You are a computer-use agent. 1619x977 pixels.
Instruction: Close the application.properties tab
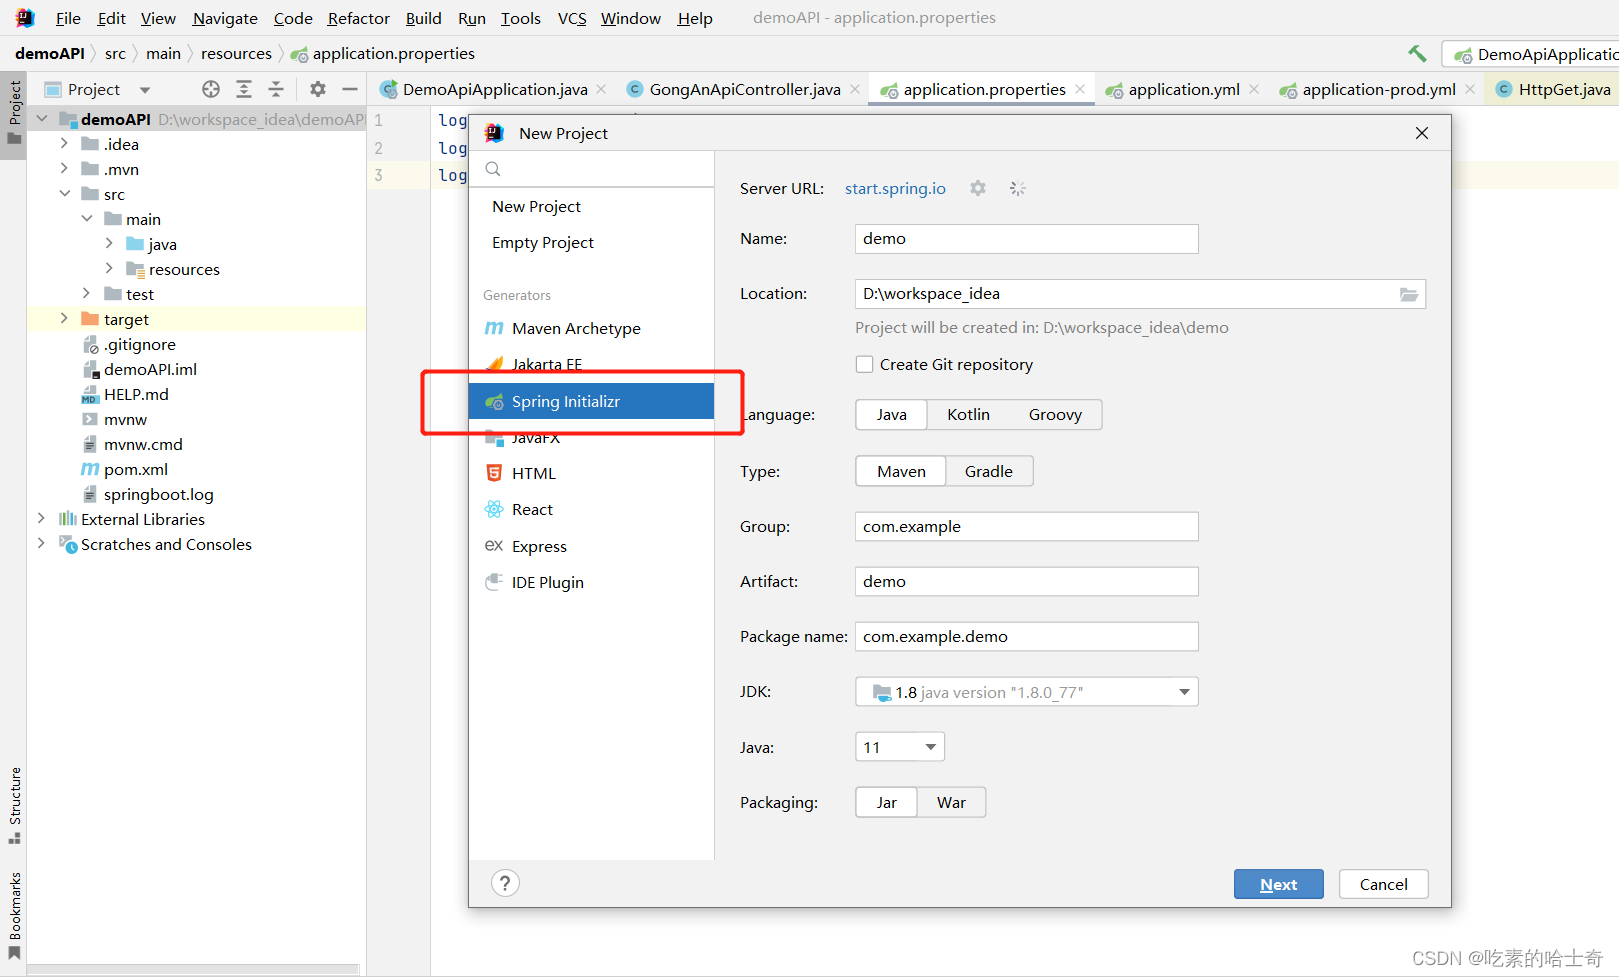[x=1080, y=89]
